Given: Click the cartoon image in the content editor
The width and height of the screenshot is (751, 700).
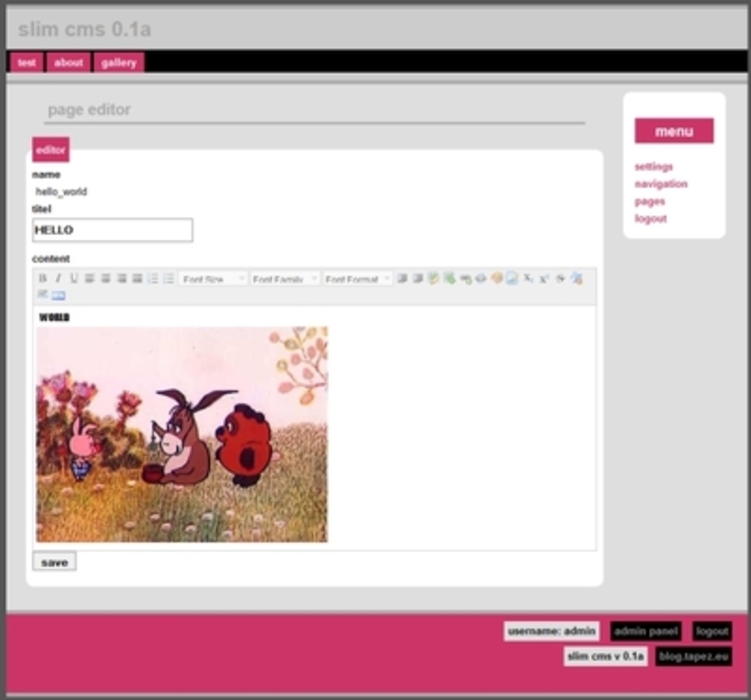Looking at the screenshot, I should pos(182,434).
